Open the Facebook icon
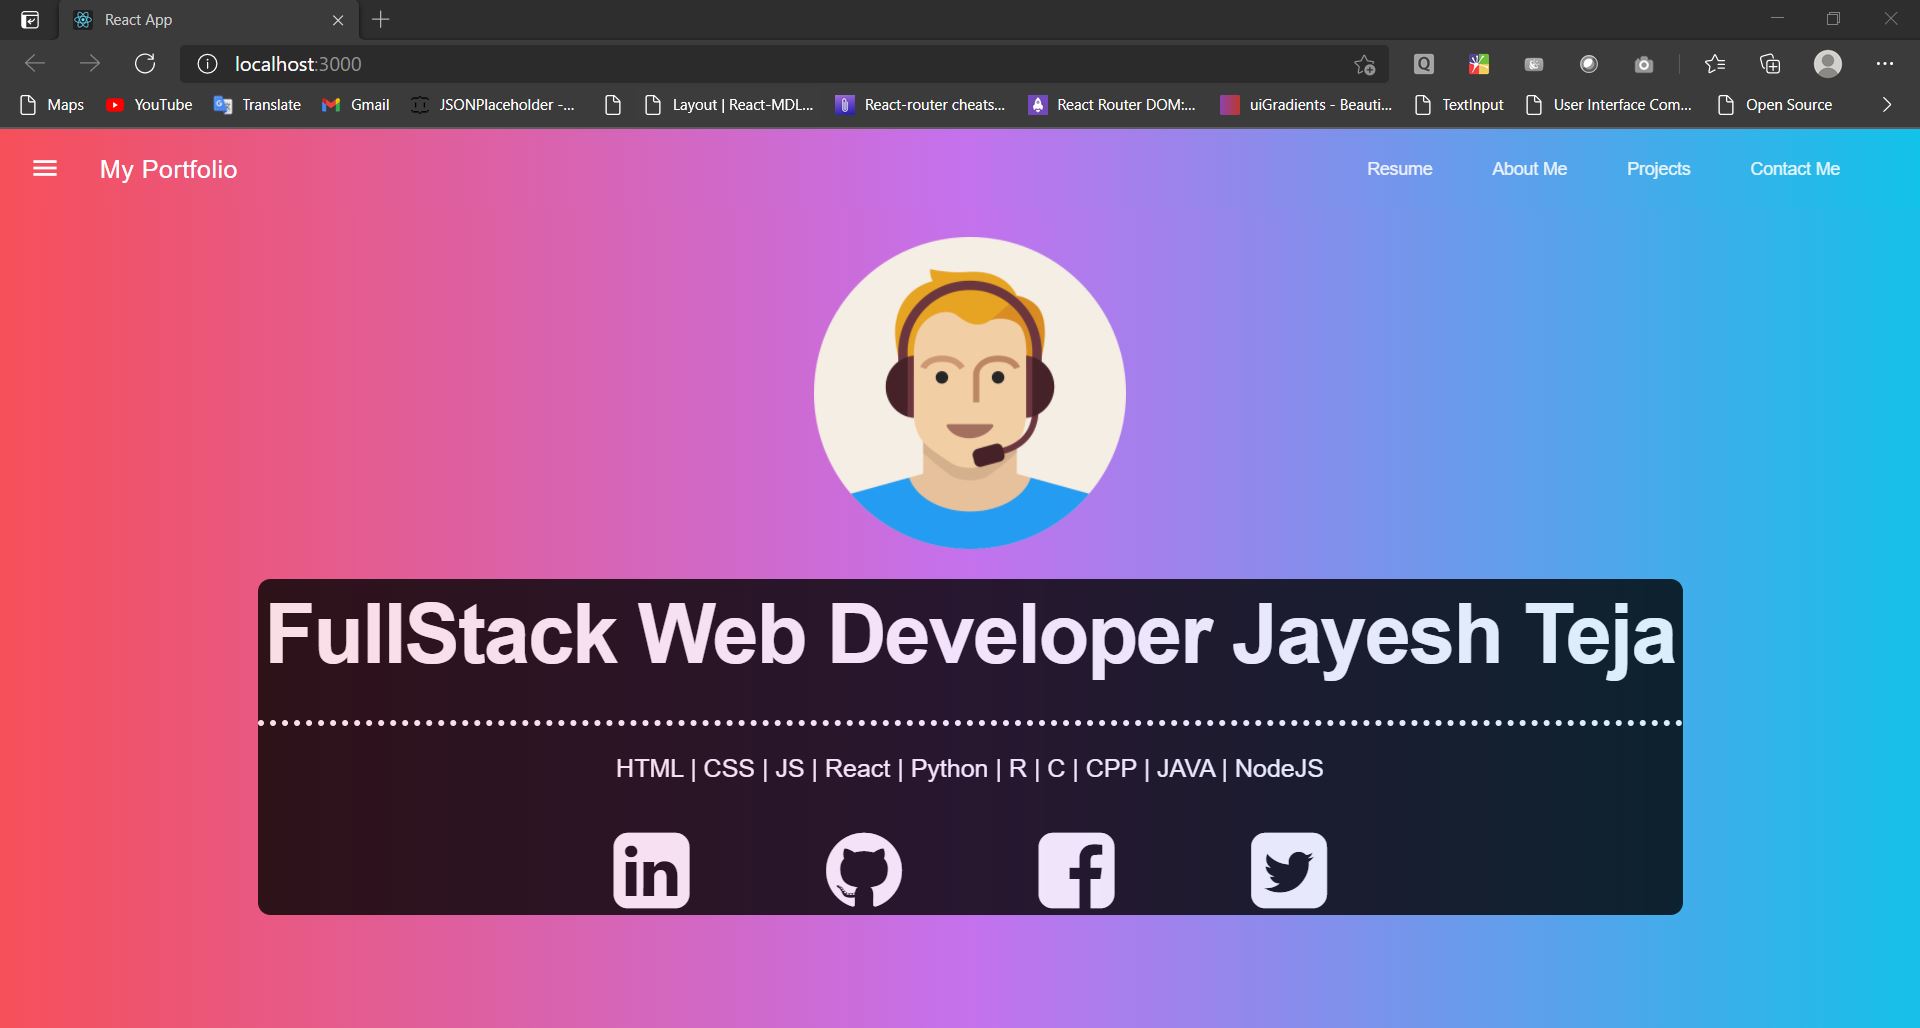This screenshot has width=1920, height=1028. coord(1076,869)
